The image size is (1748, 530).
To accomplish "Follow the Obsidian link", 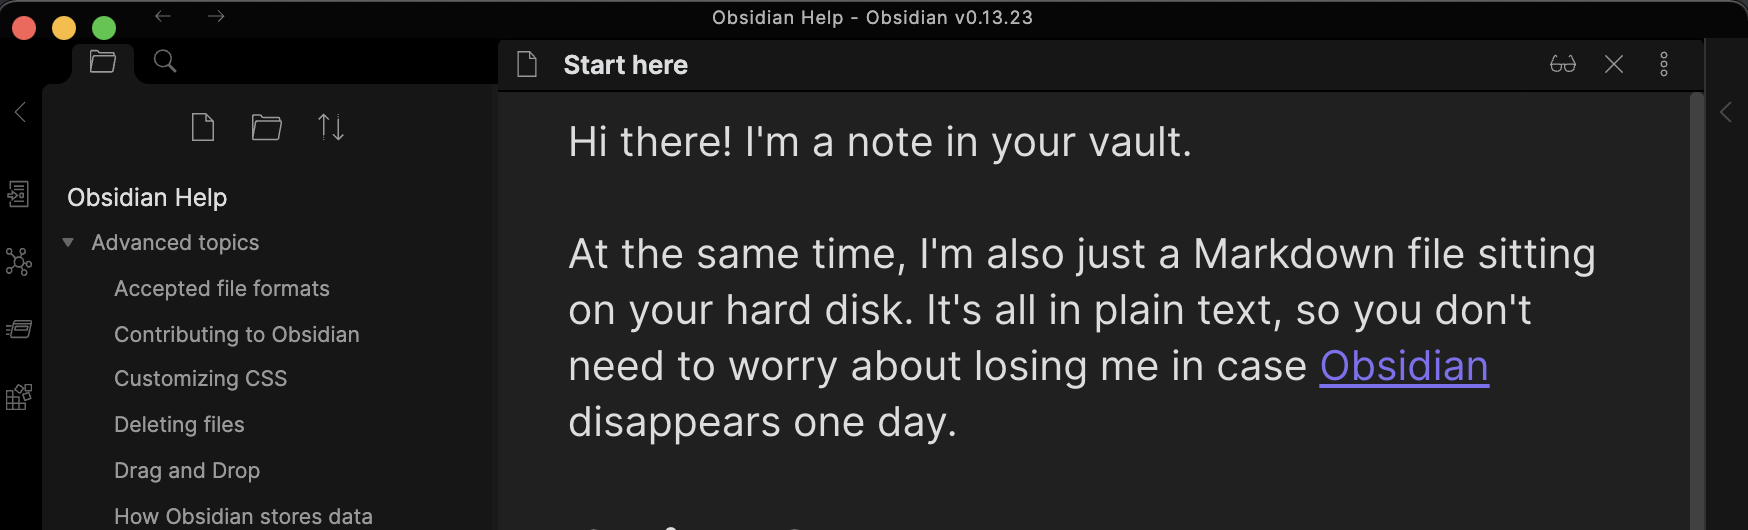I will point(1404,366).
